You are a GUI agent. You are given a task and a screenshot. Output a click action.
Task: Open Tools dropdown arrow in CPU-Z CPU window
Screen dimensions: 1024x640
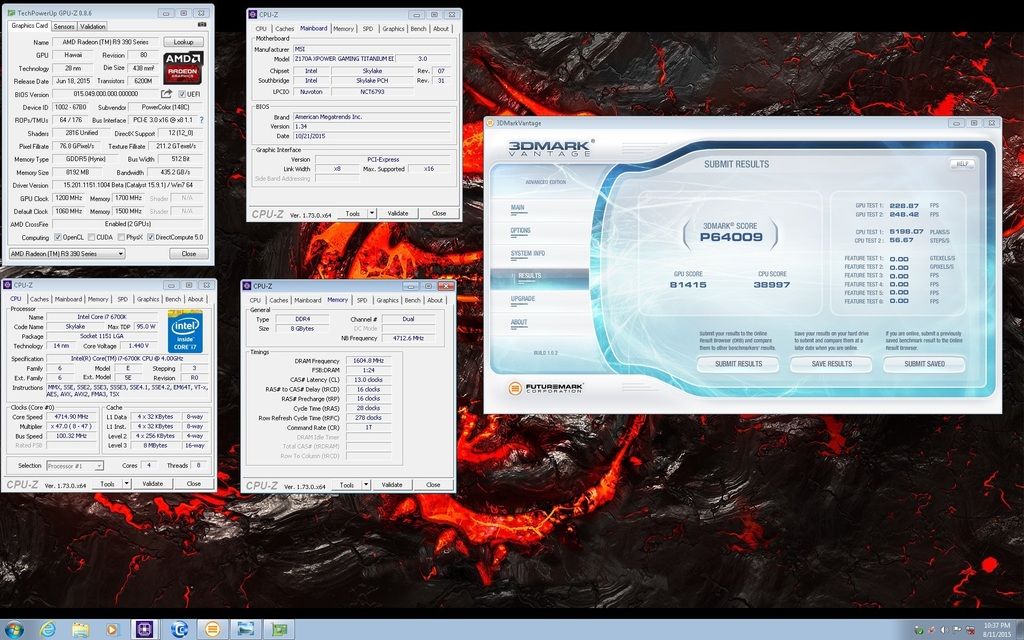[x=126, y=483]
